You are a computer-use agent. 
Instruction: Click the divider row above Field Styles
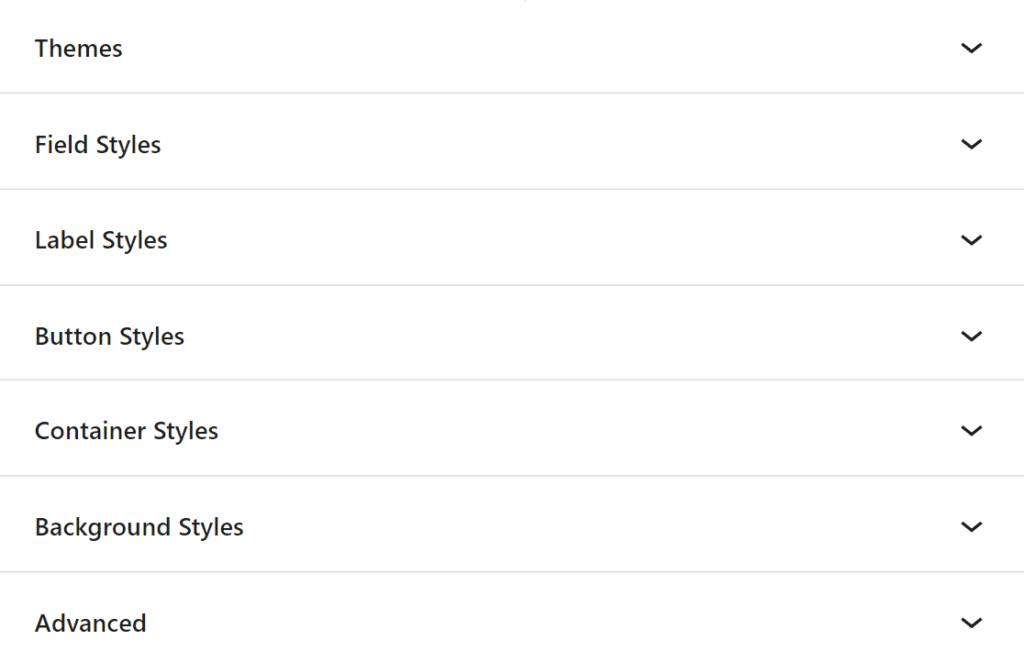coord(512,94)
